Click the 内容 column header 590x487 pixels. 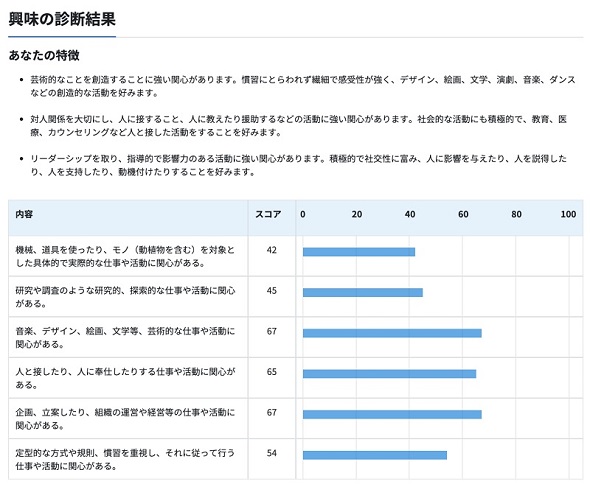(x=24, y=214)
